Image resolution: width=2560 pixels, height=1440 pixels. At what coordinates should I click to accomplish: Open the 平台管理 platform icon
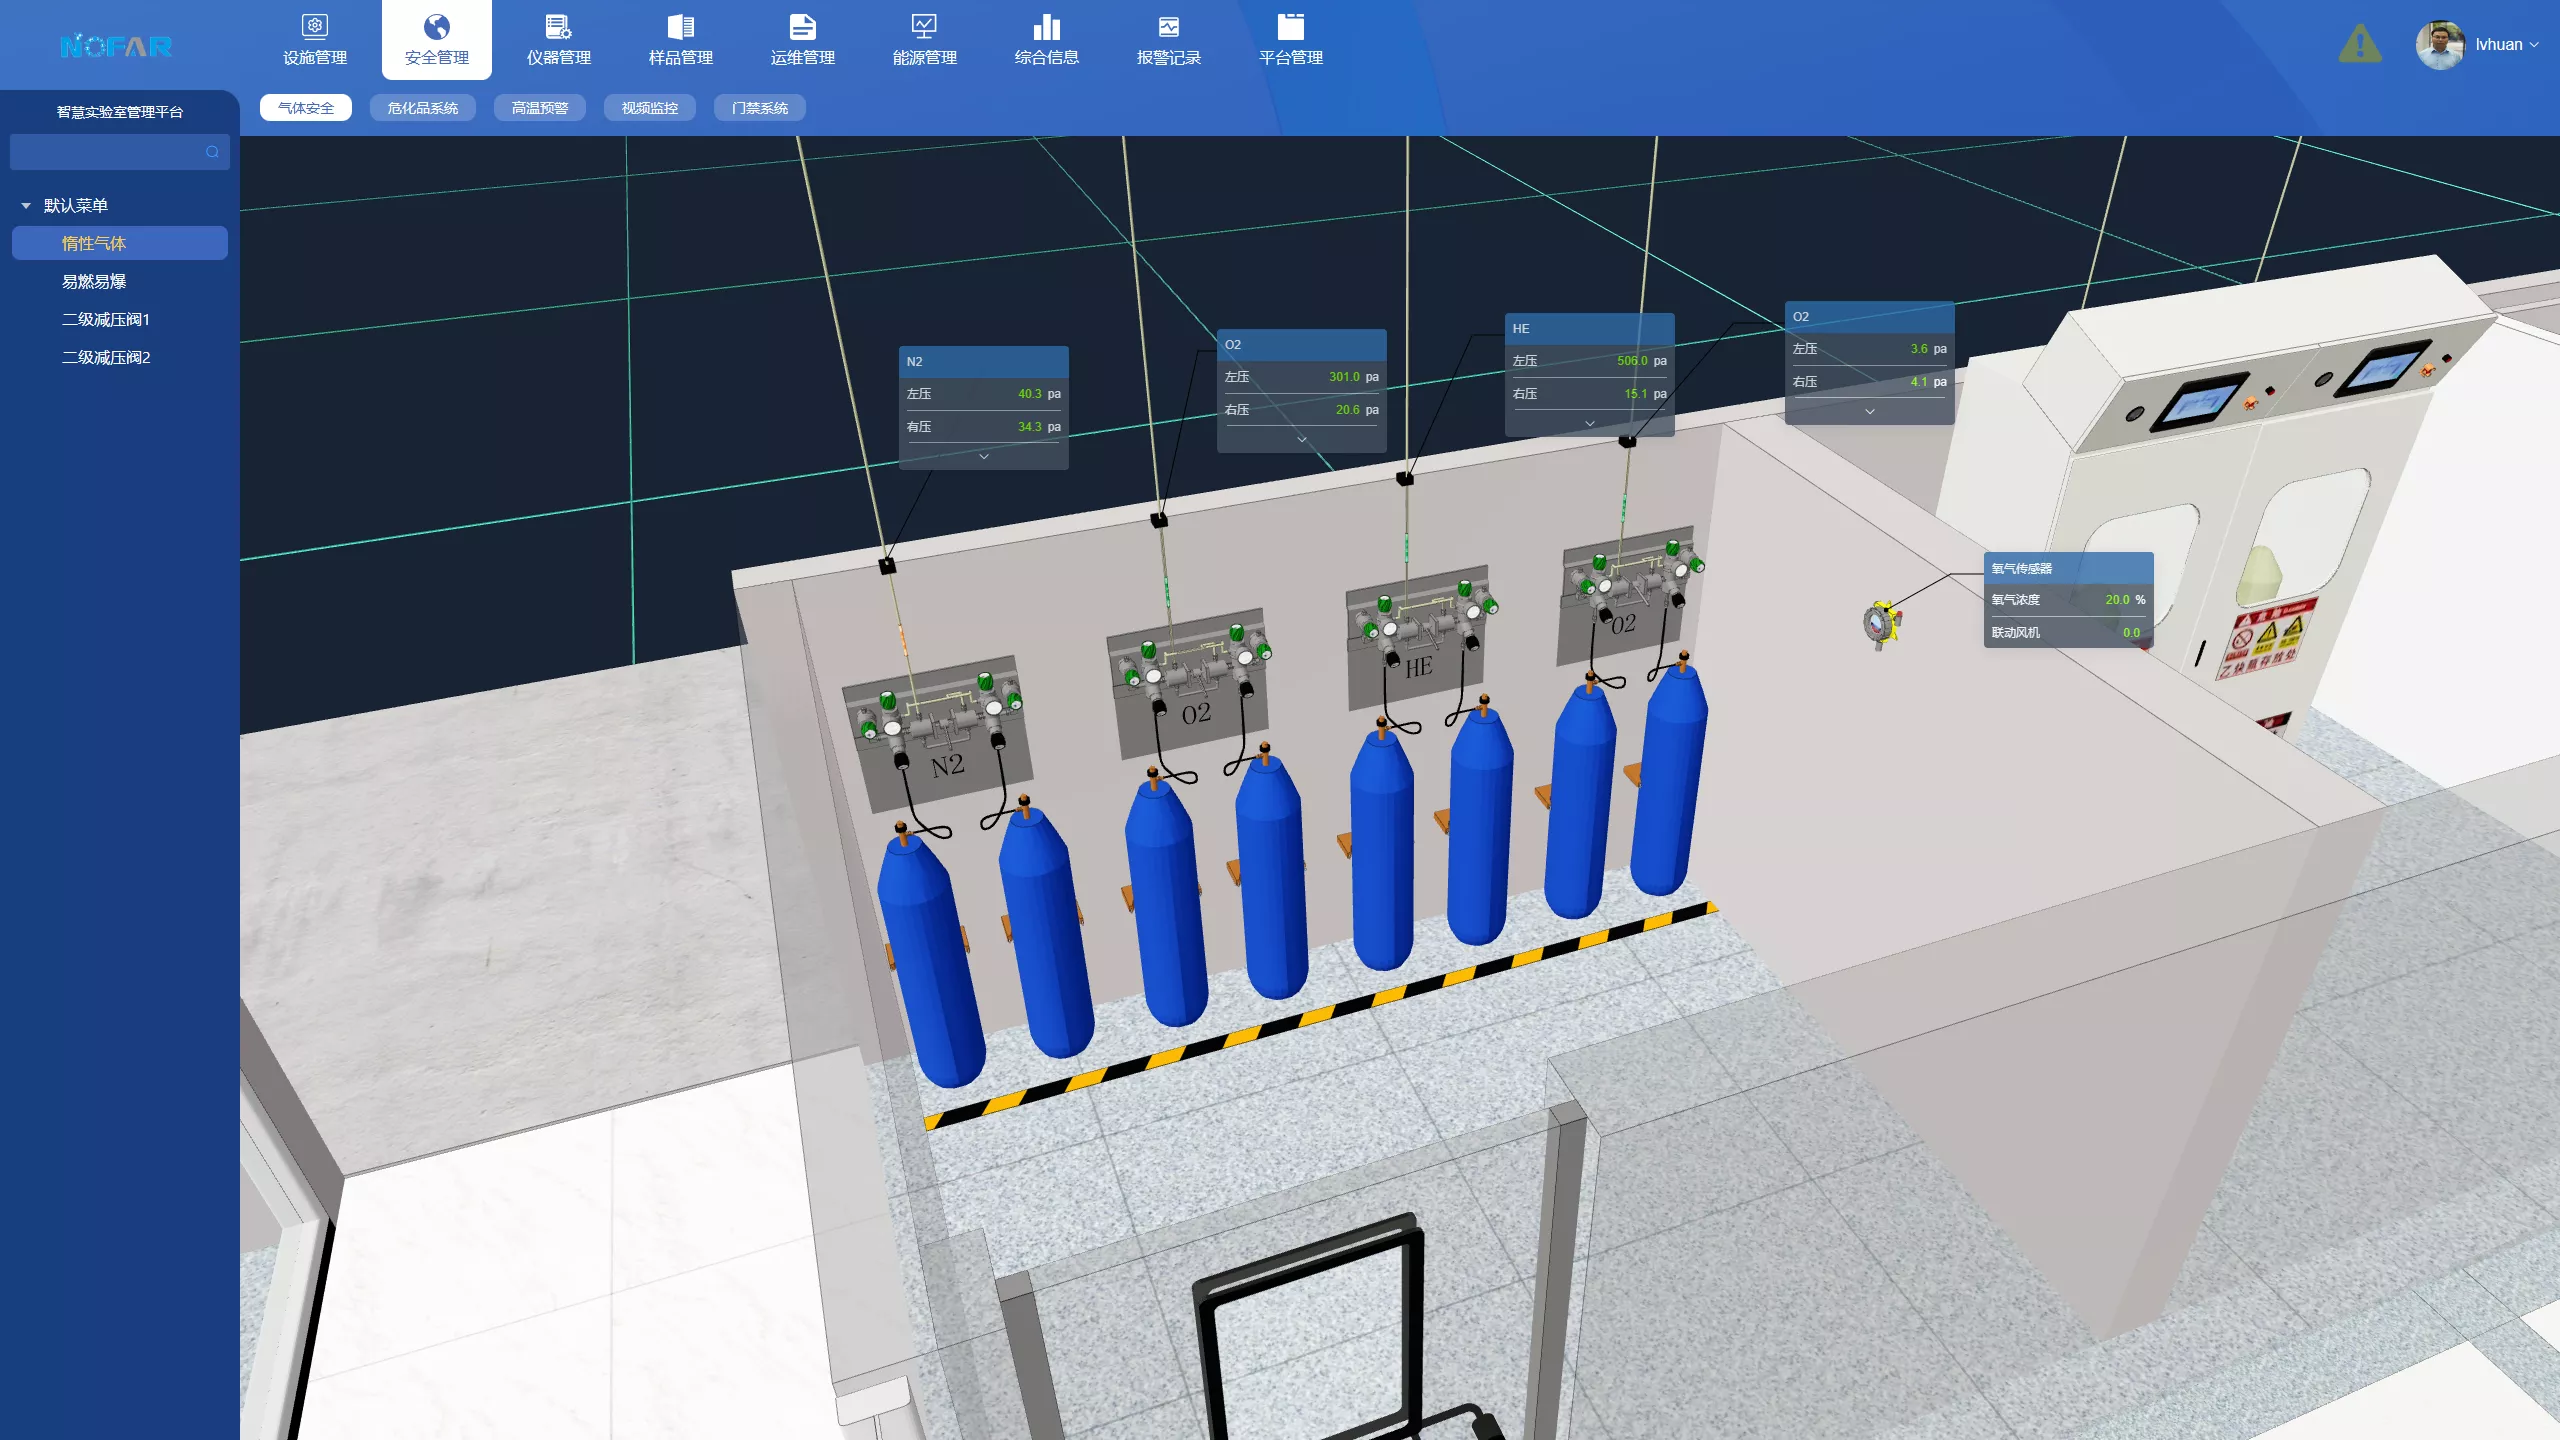tap(1290, 27)
